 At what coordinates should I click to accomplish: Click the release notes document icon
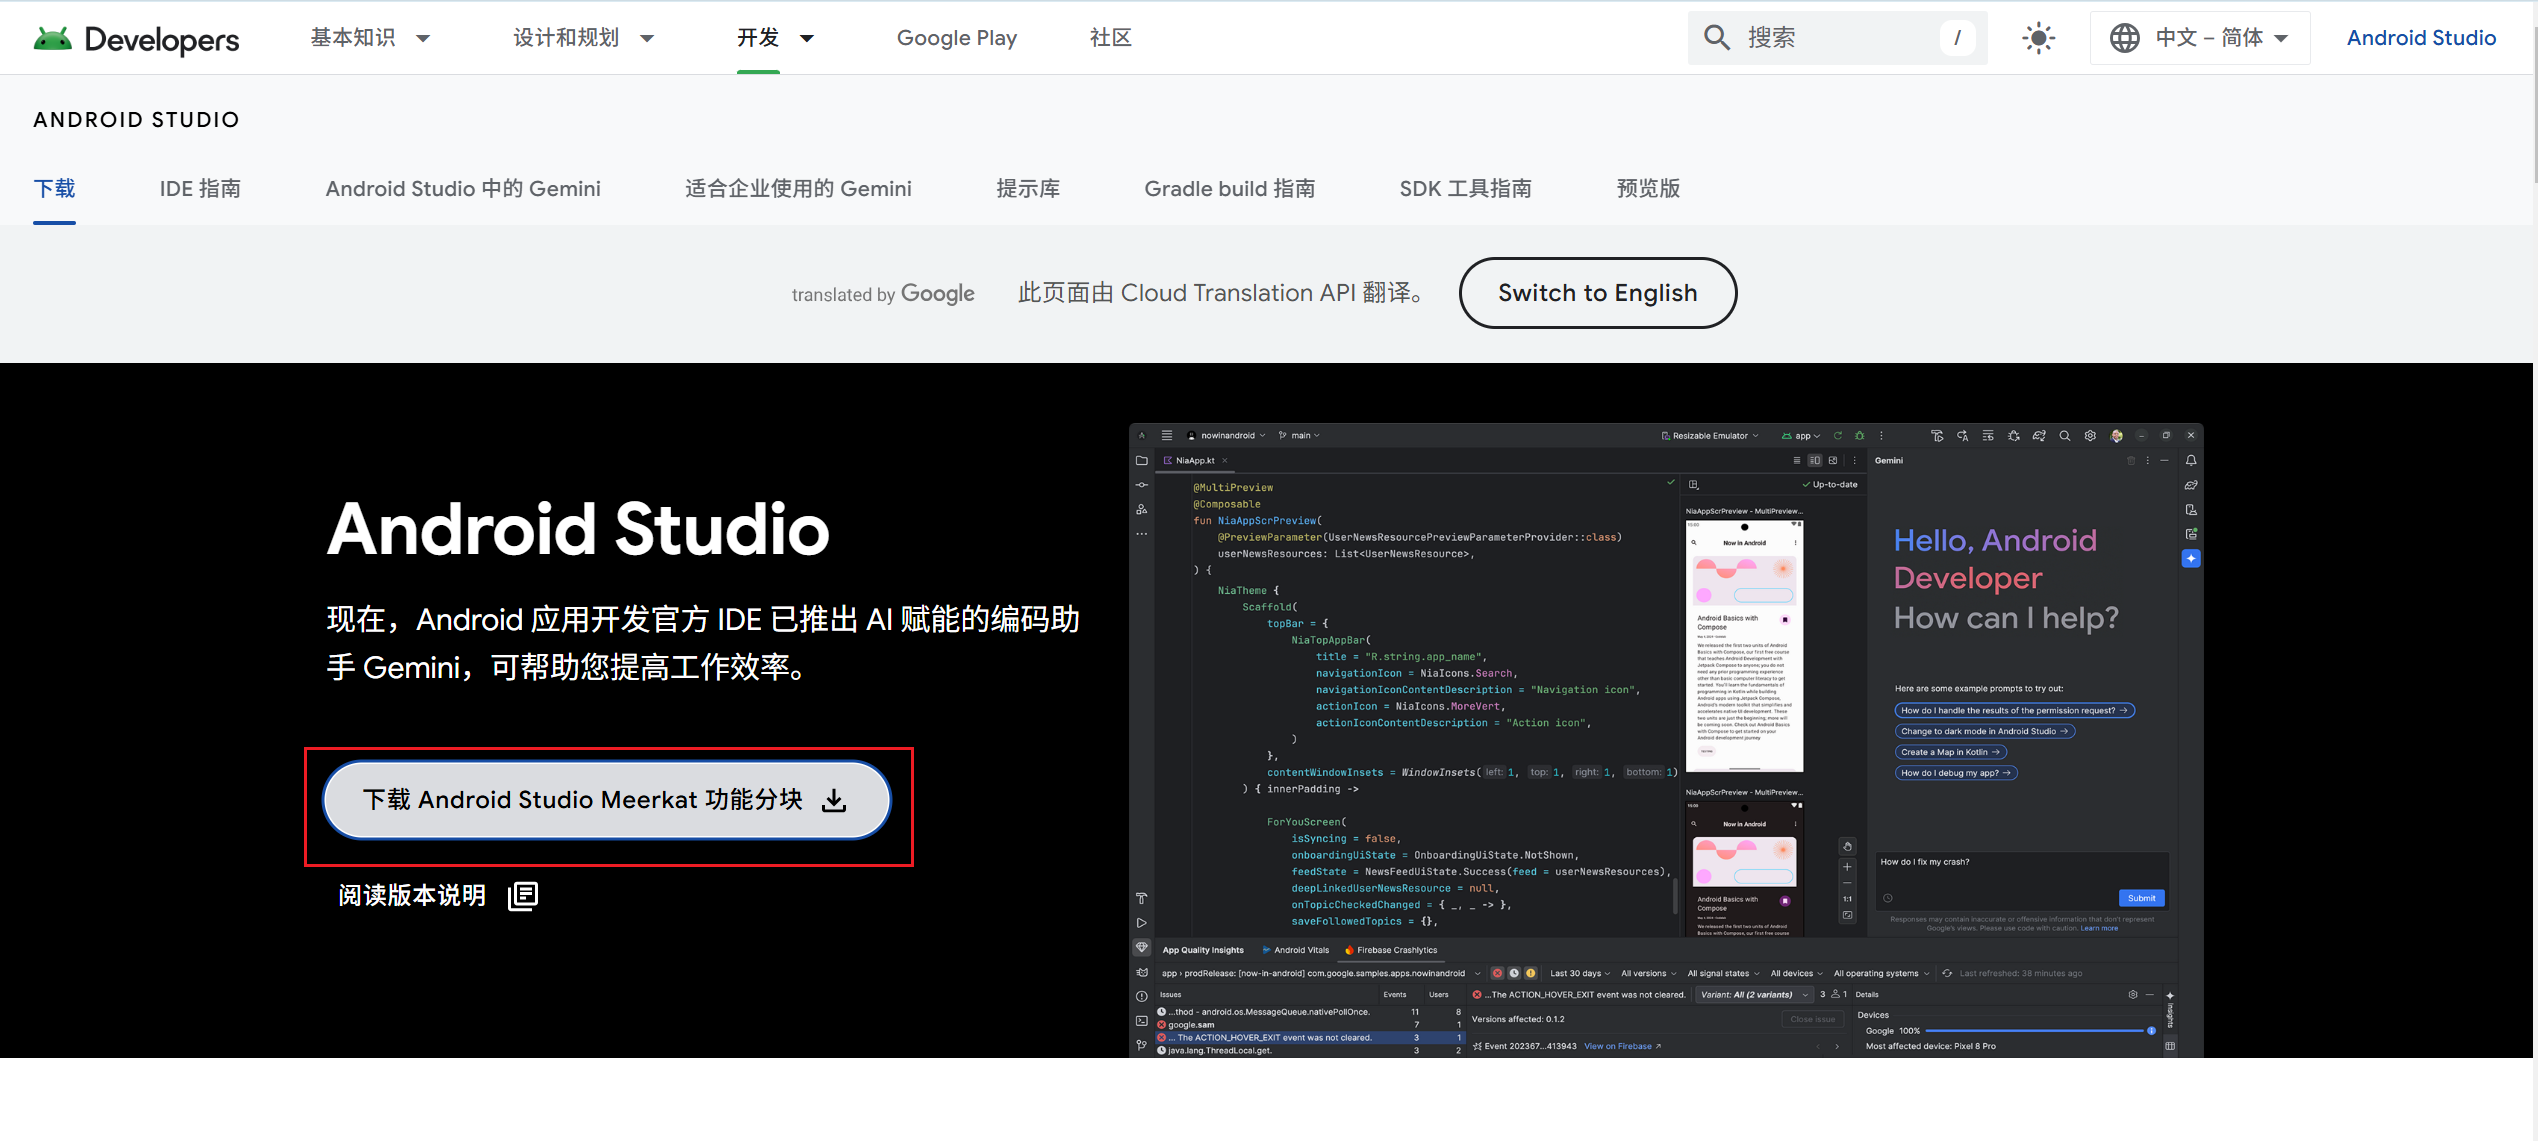[523, 895]
